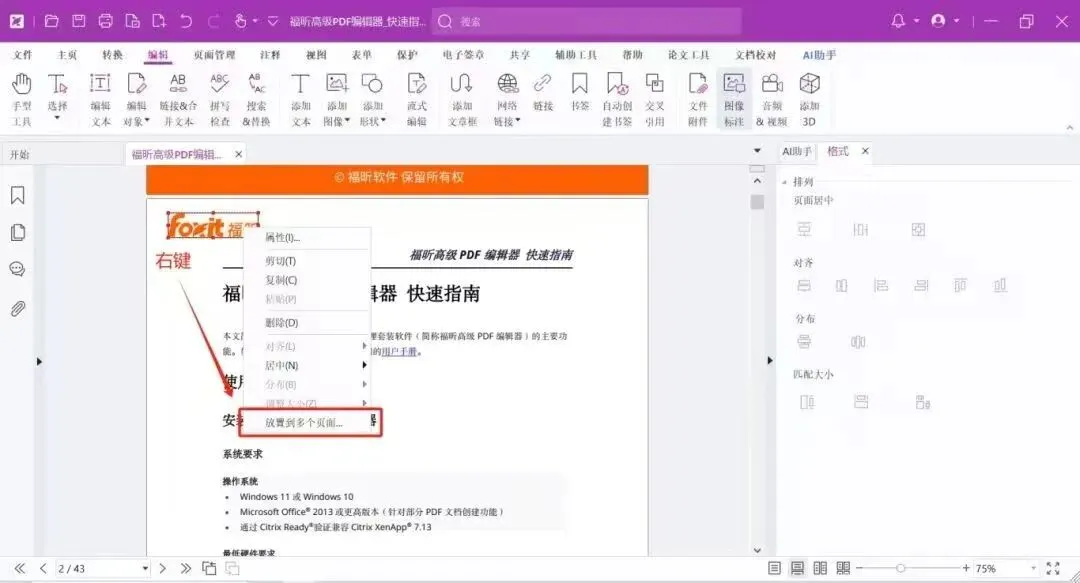
Task: Open the notifications bell icon
Action: tap(898, 21)
